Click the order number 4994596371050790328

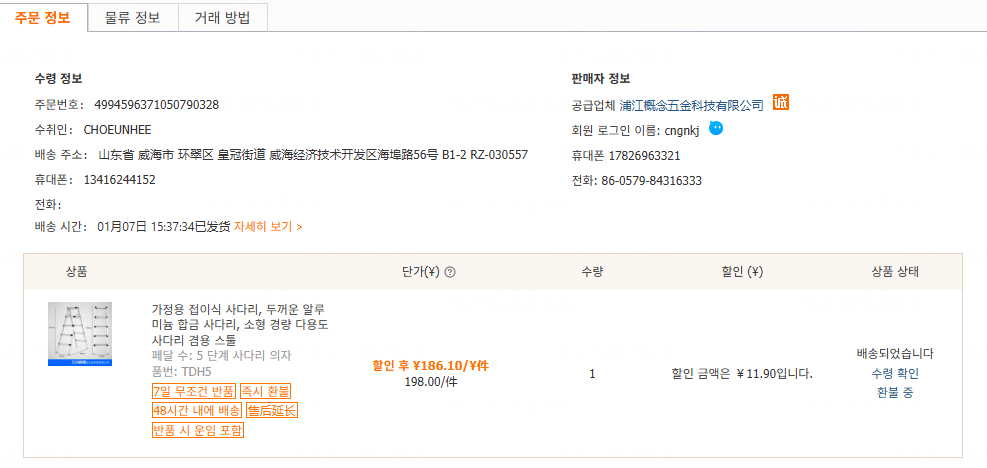click(x=156, y=105)
